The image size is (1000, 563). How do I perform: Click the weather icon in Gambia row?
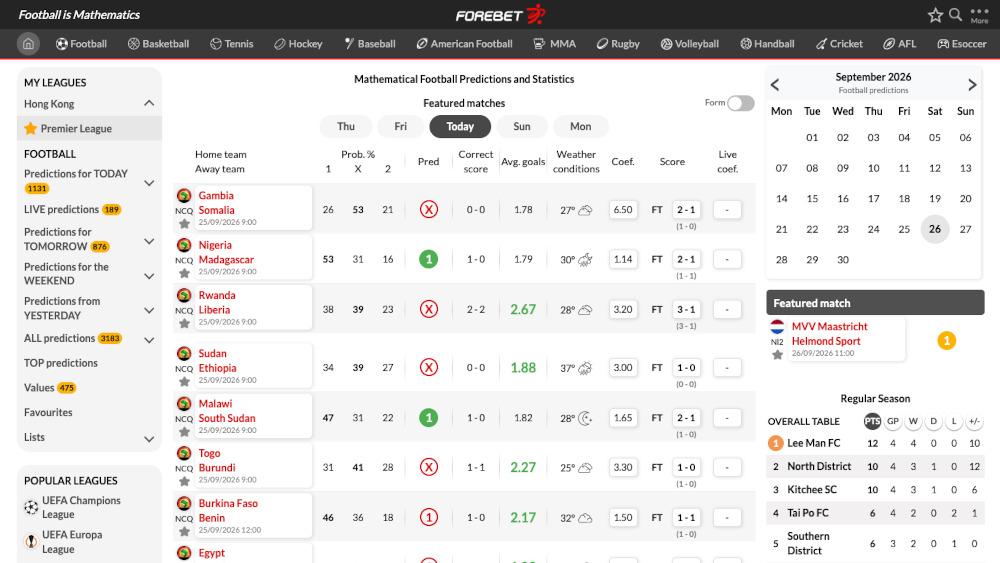[x=585, y=210]
